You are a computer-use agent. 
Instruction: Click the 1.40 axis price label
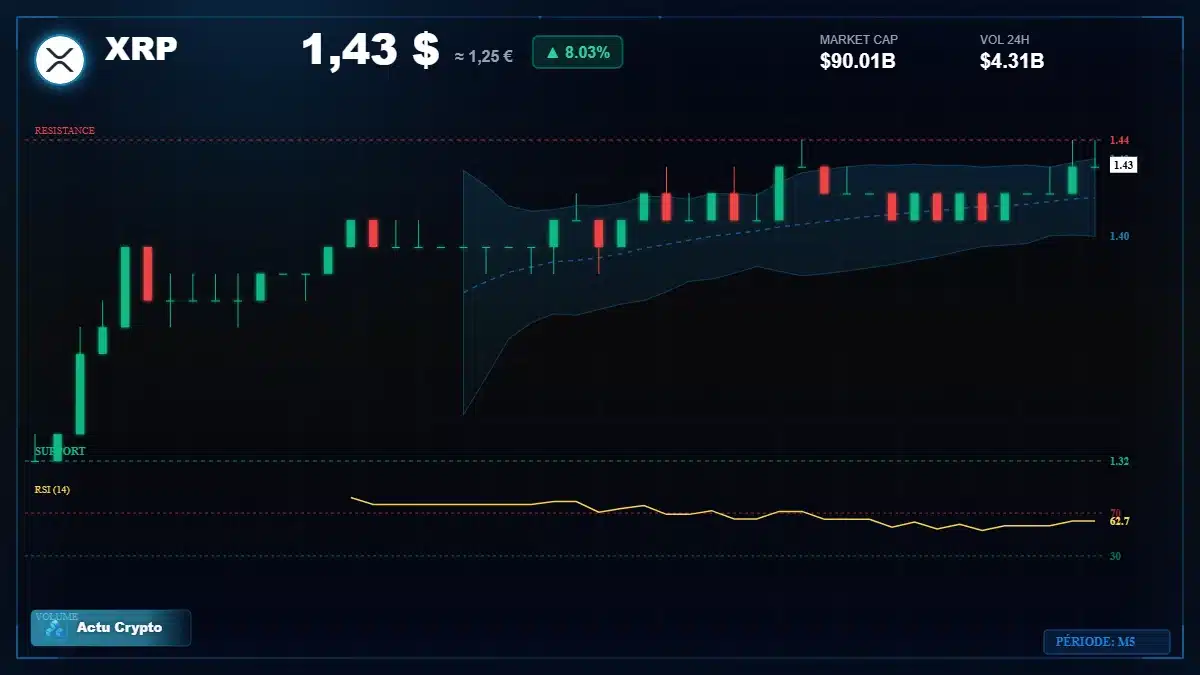1119,236
